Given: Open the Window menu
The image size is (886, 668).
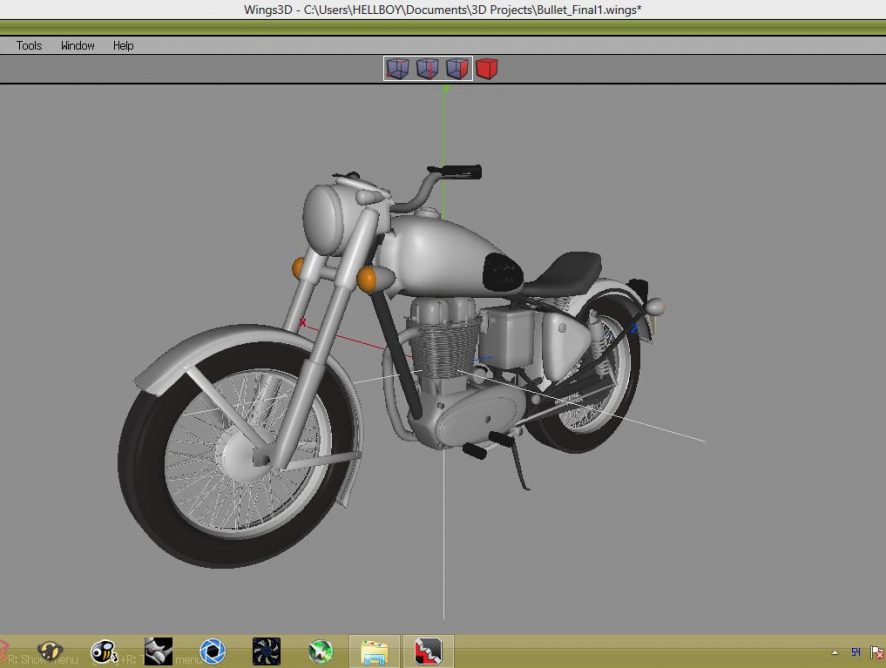Looking at the screenshot, I should (x=78, y=46).
